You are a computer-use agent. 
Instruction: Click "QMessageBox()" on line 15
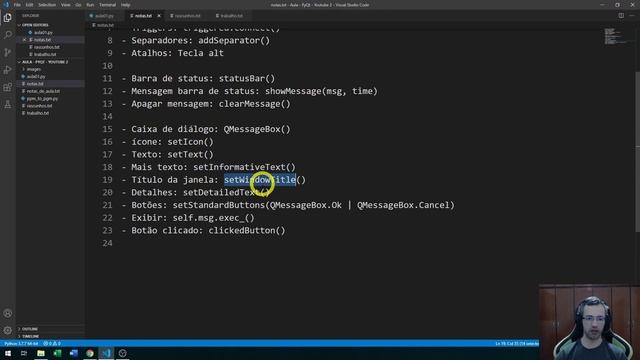pos(257,129)
